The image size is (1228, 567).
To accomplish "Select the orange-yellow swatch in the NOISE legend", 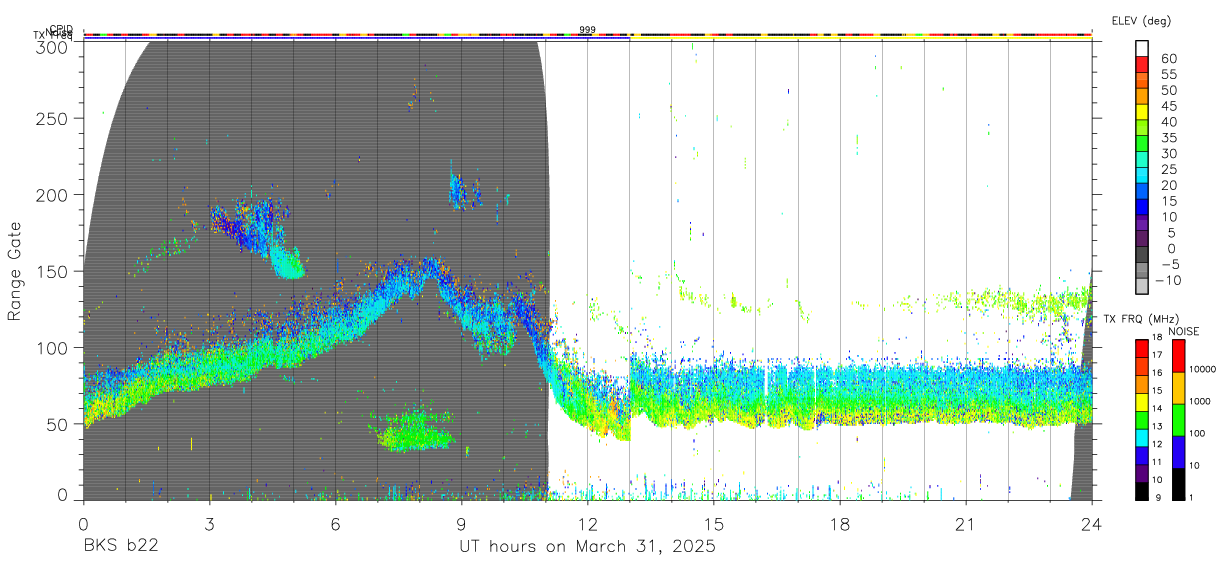I will coord(1177,388).
